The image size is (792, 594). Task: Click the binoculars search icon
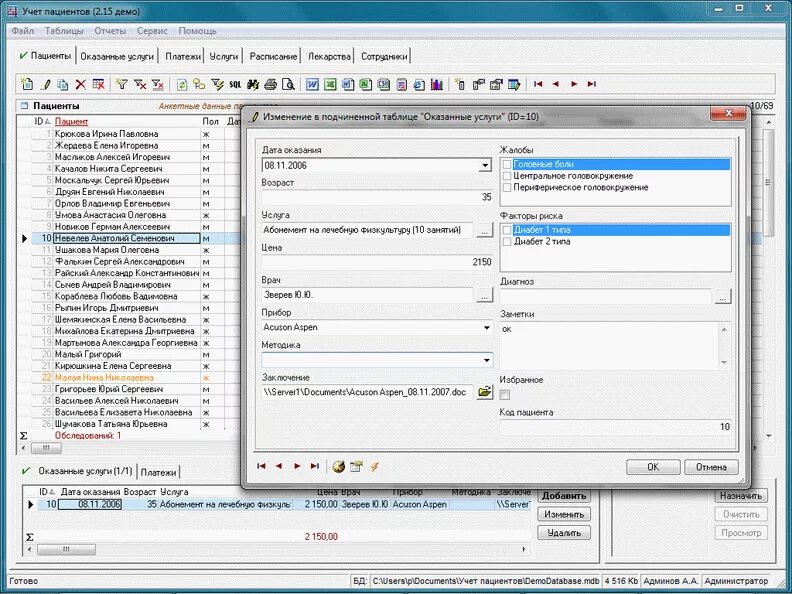pyautogui.click(x=253, y=84)
